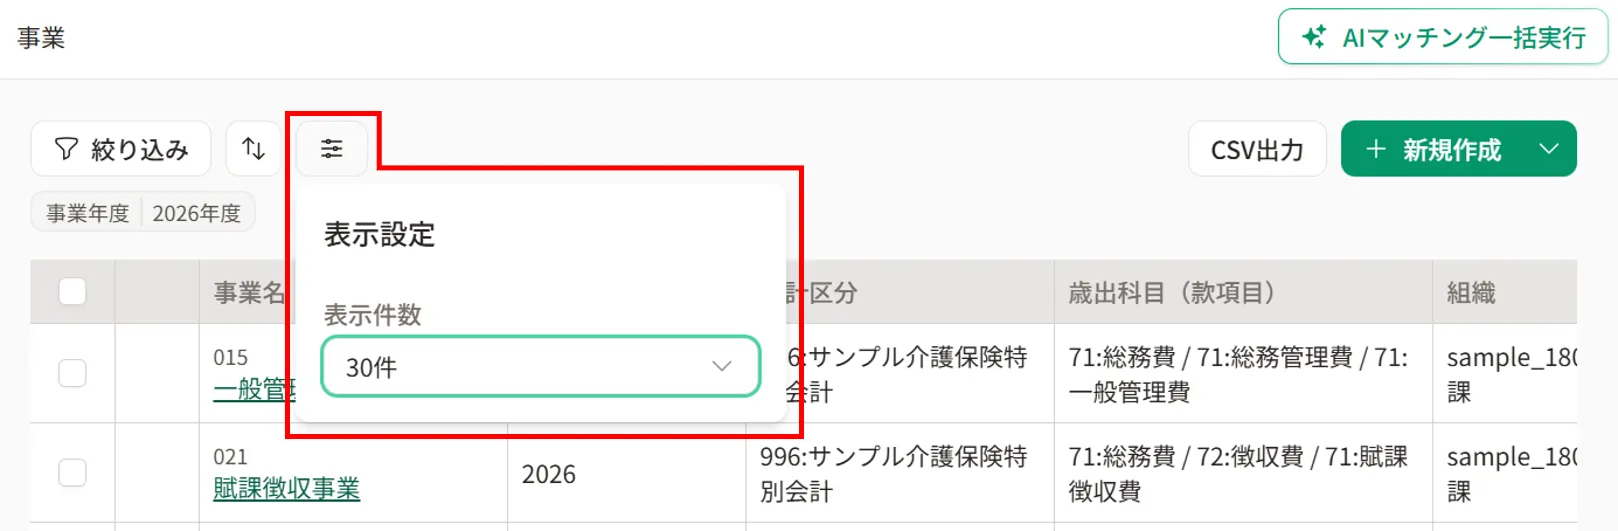Open the 賦課徴収事業 link
The height and width of the screenshot is (531, 1618).
pyautogui.click(x=286, y=488)
